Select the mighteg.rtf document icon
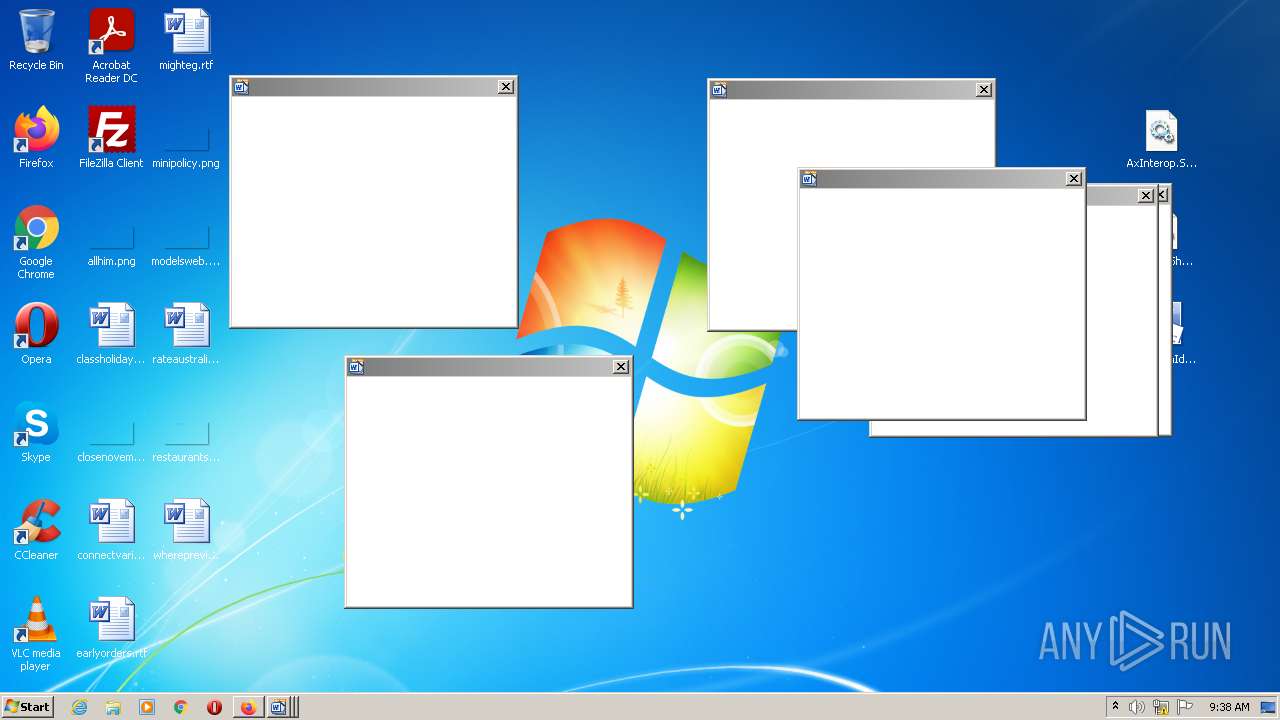1280x720 pixels. (186, 40)
